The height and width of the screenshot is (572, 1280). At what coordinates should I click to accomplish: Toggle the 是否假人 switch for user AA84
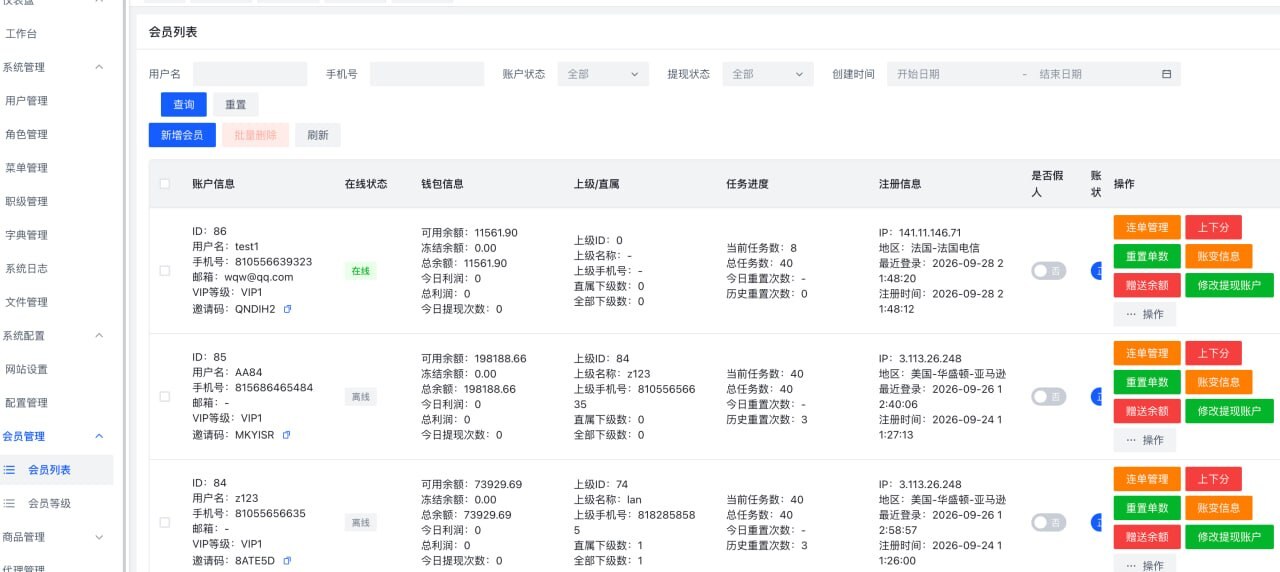tap(1049, 397)
